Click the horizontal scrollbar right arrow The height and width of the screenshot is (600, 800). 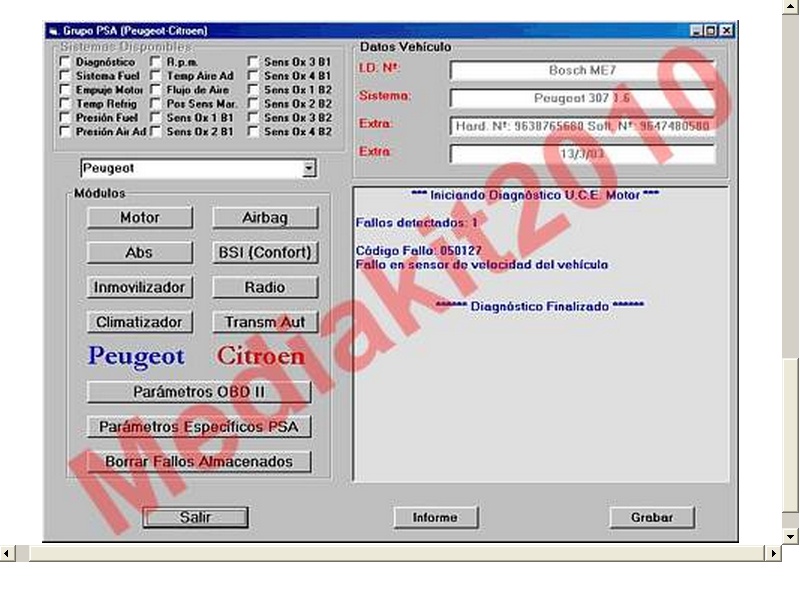[773, 553]
